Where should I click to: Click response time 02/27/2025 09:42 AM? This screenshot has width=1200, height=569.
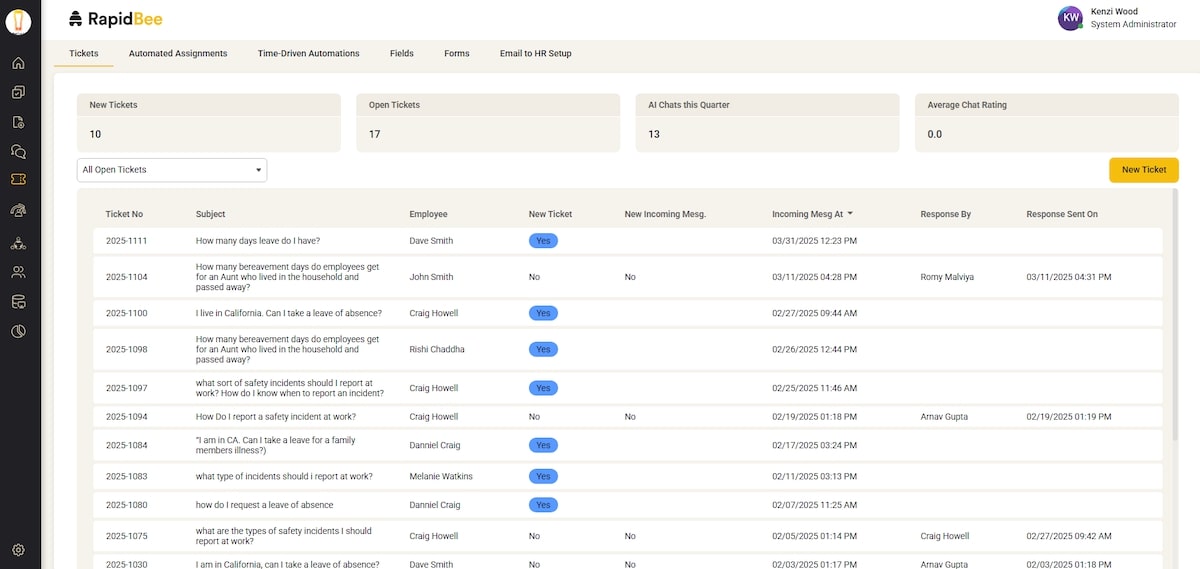[1069, 536]
